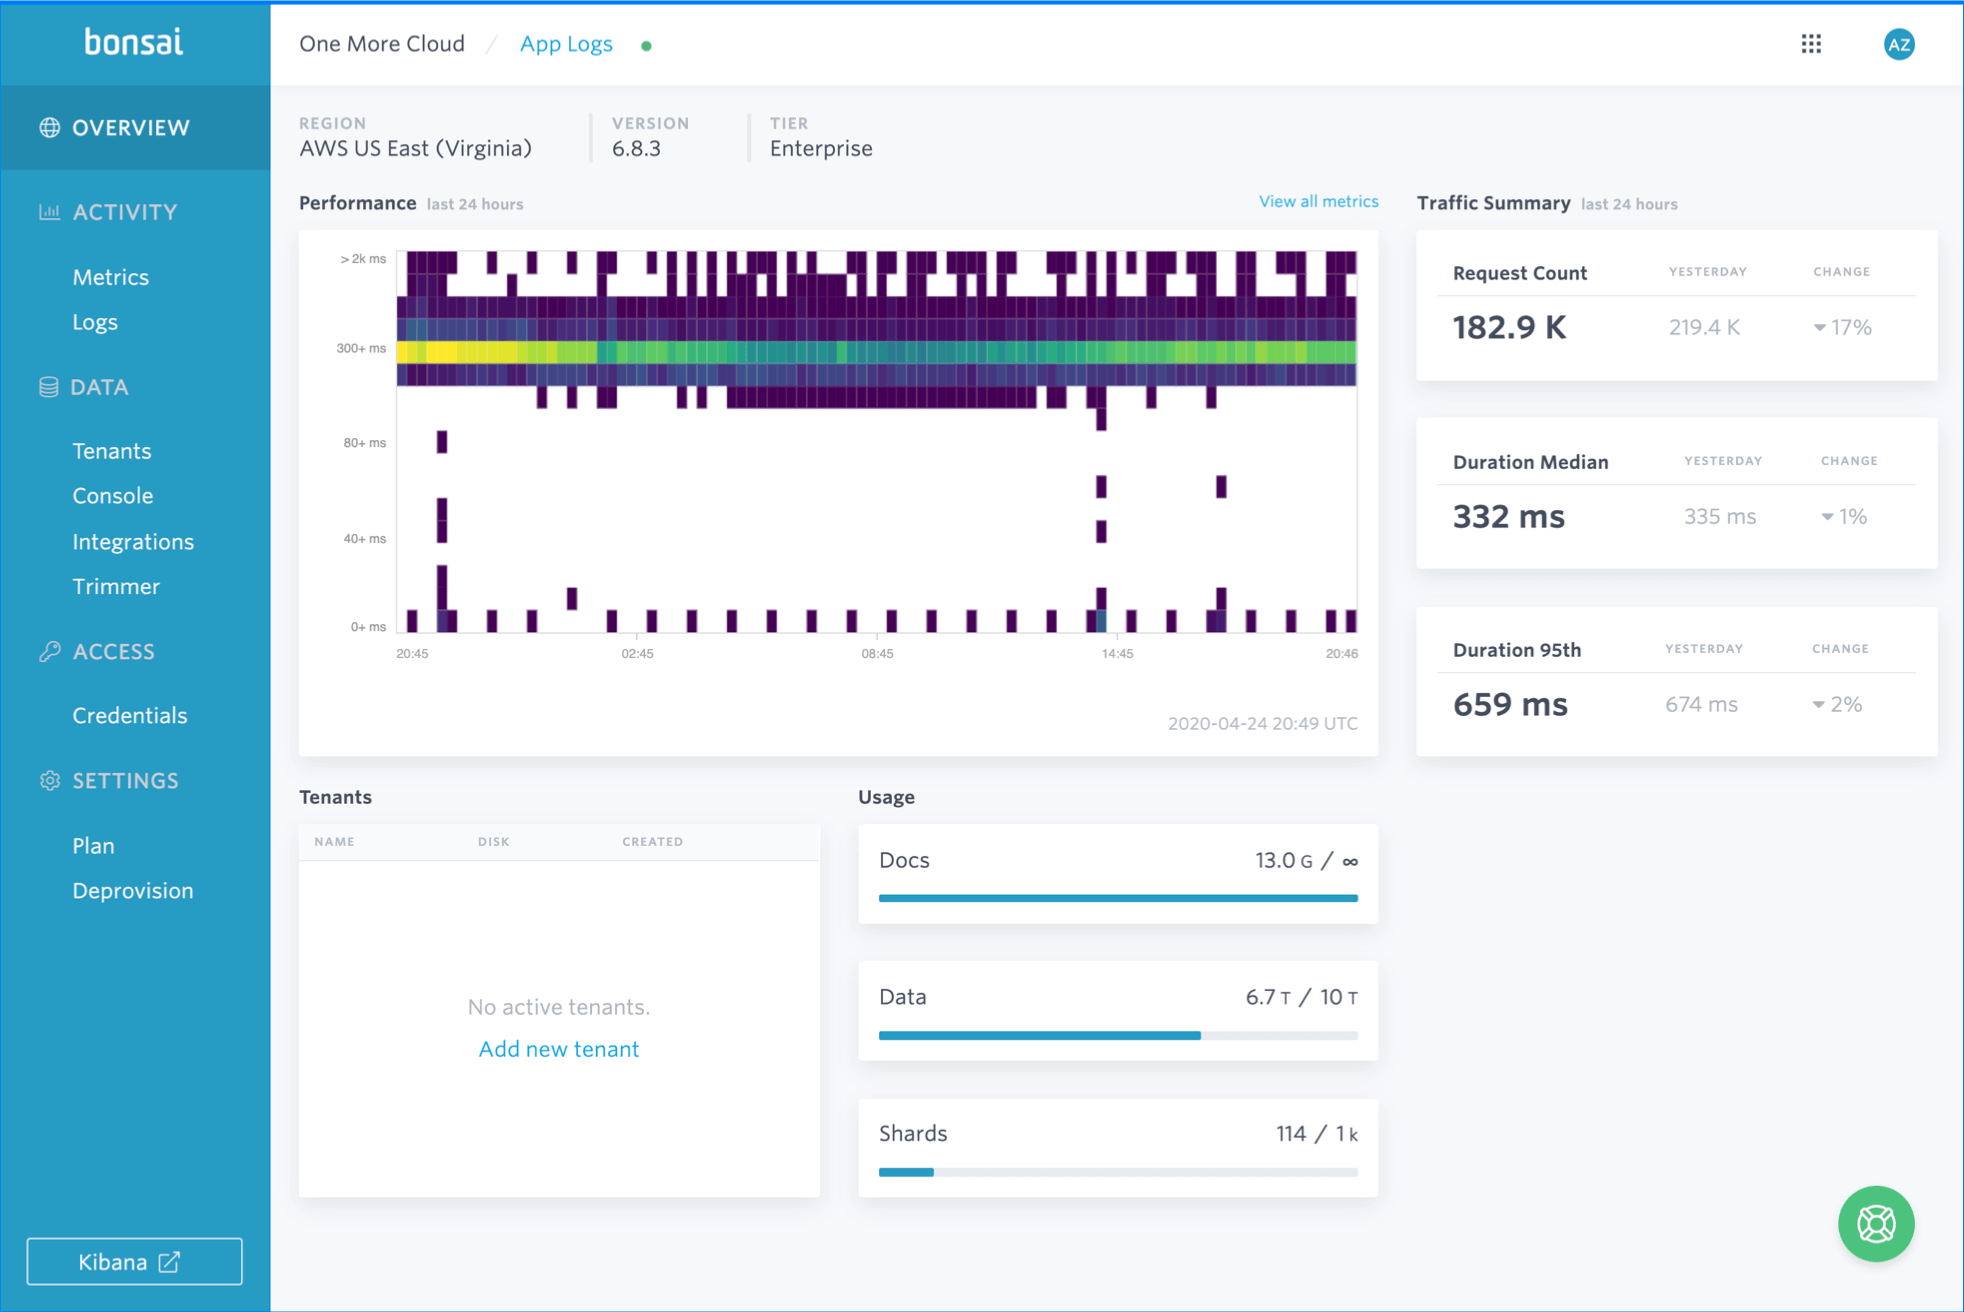Click the Activity chart icon

pos(49,212)
